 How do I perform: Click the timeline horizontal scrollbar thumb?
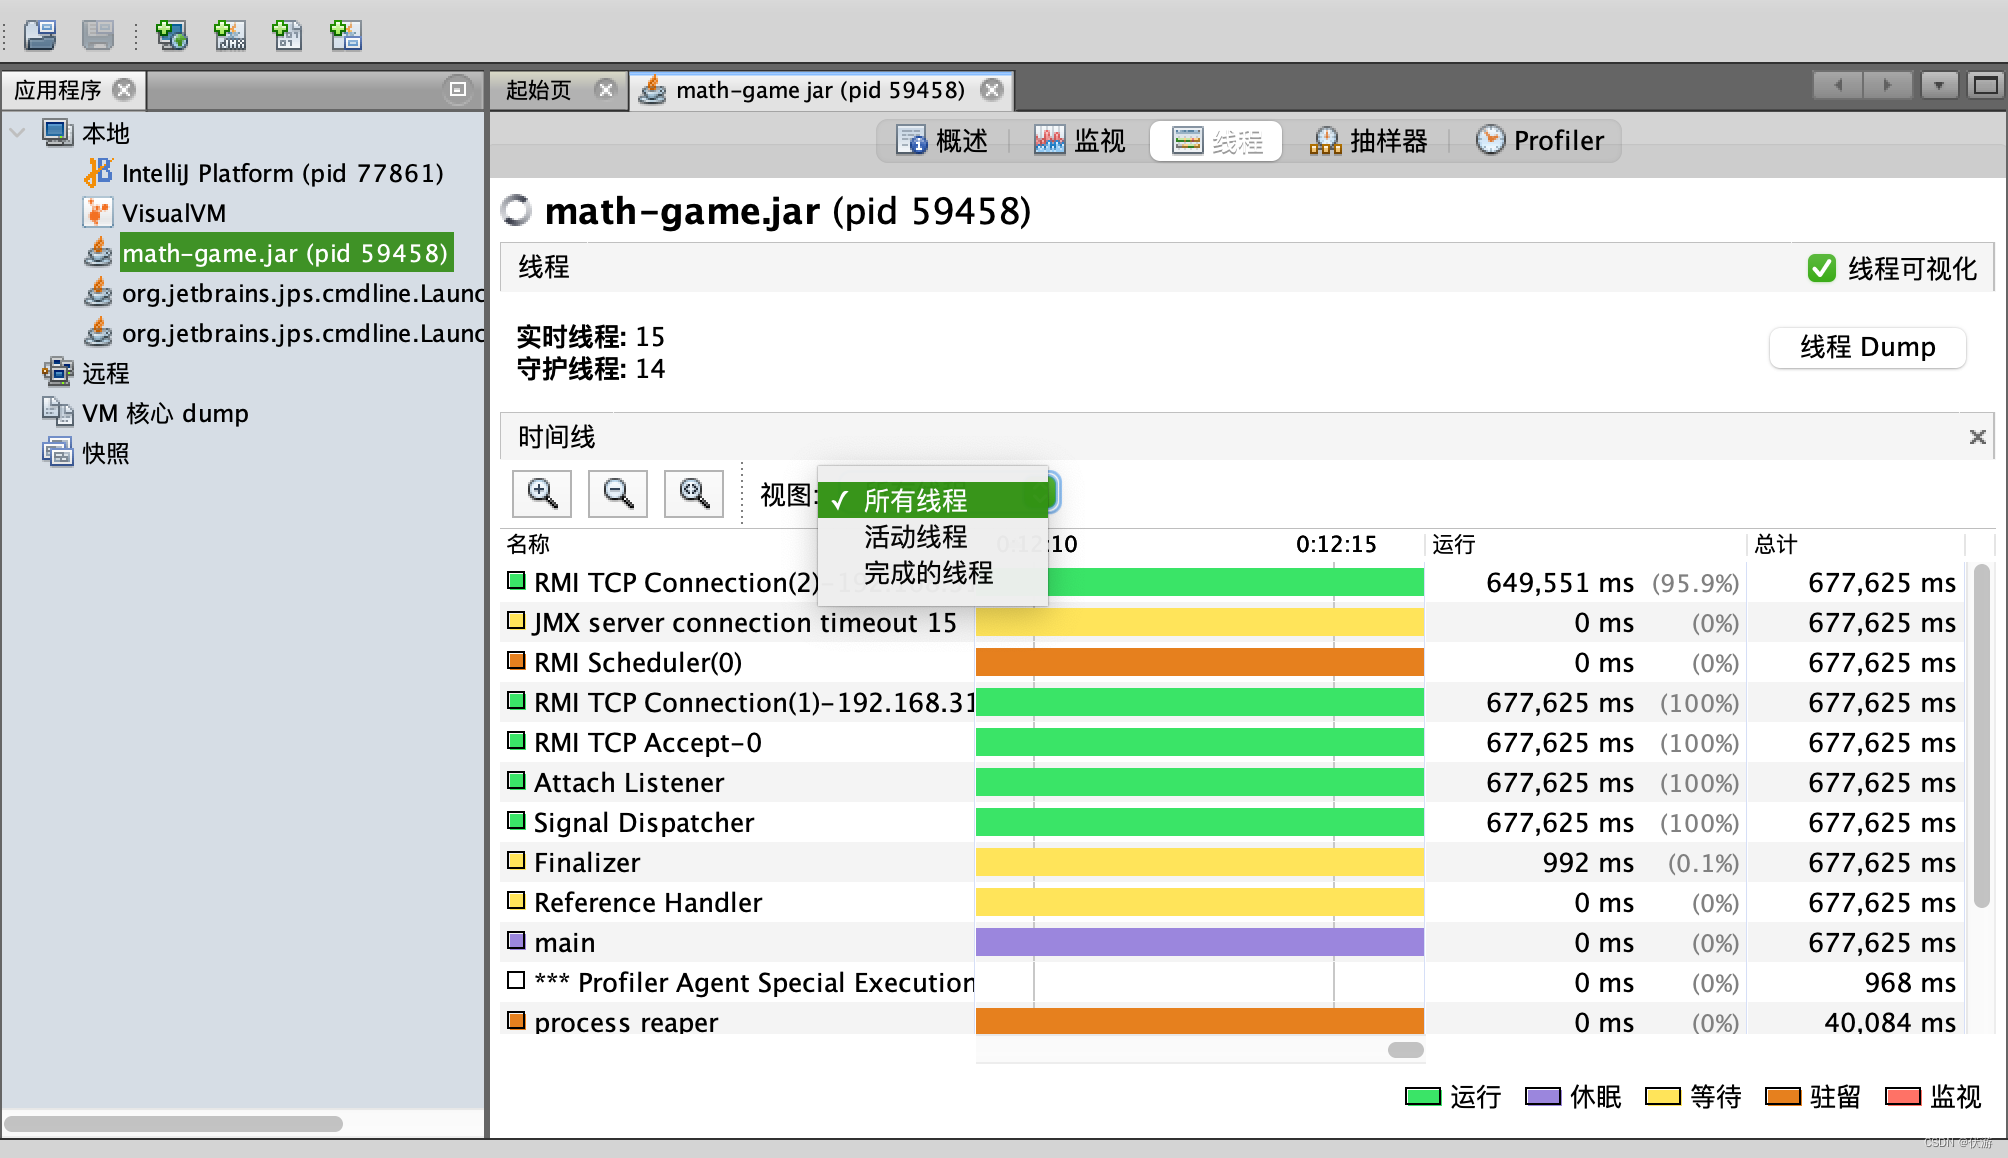pyautogui.click(x=1405, y=1050)
